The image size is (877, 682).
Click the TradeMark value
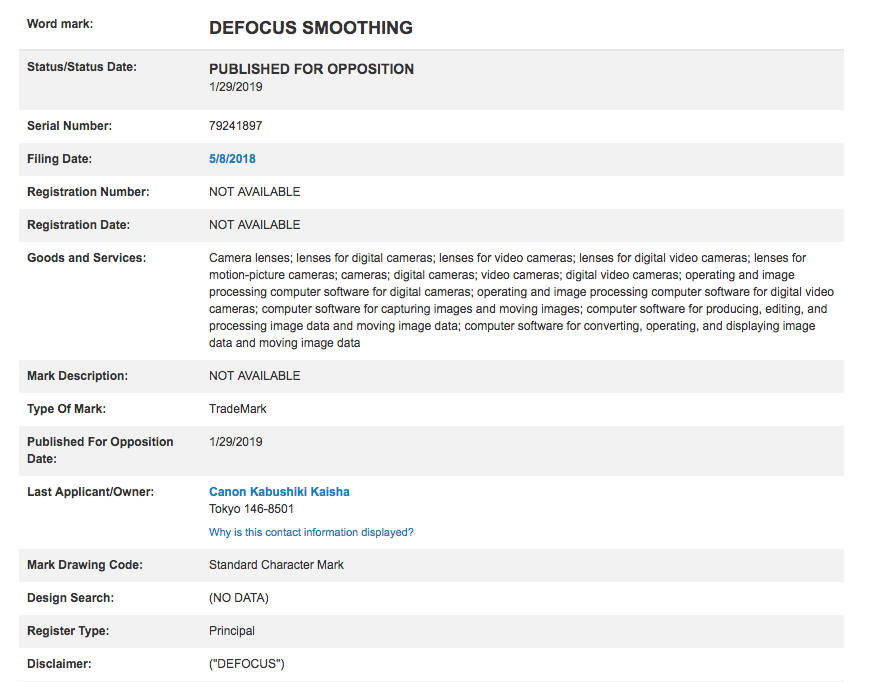(x=238, y=409)
